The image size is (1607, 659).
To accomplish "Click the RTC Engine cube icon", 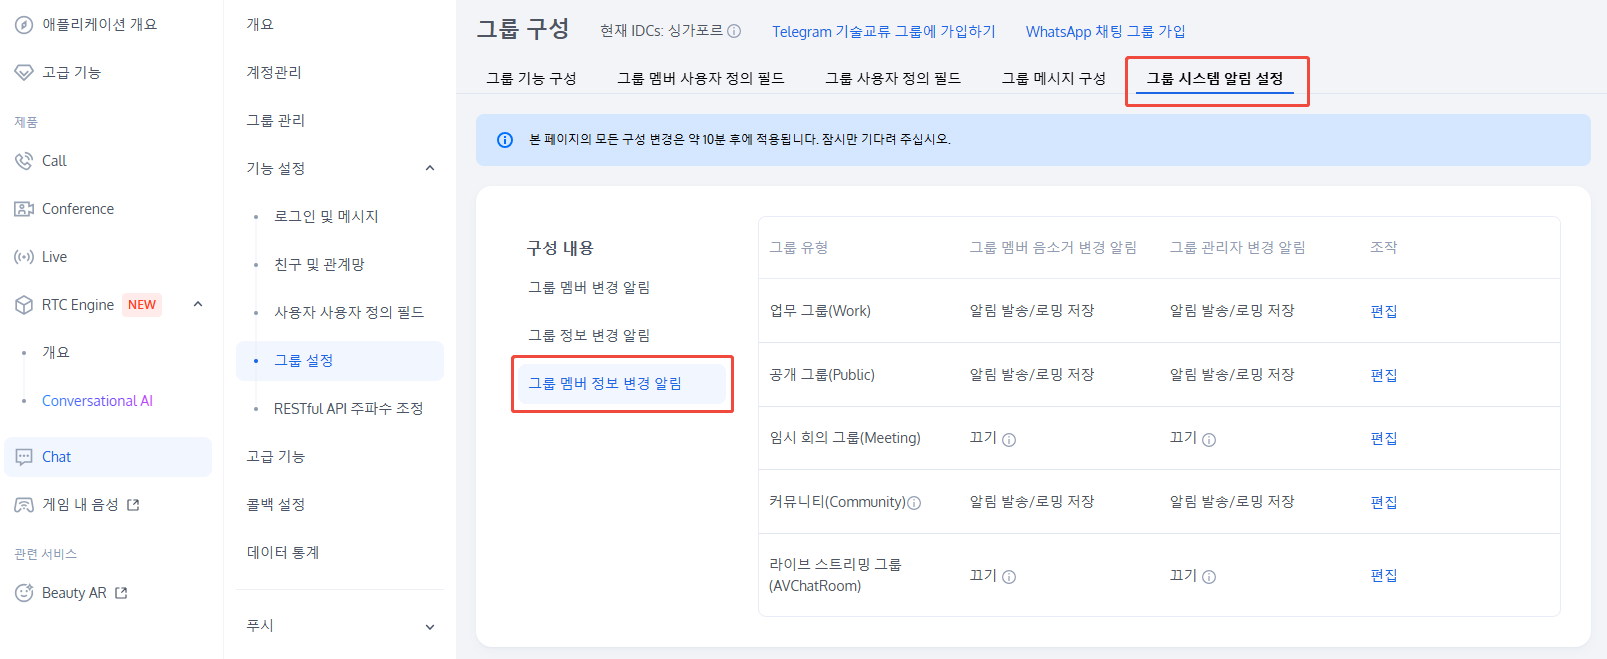I will pos(24,305).
